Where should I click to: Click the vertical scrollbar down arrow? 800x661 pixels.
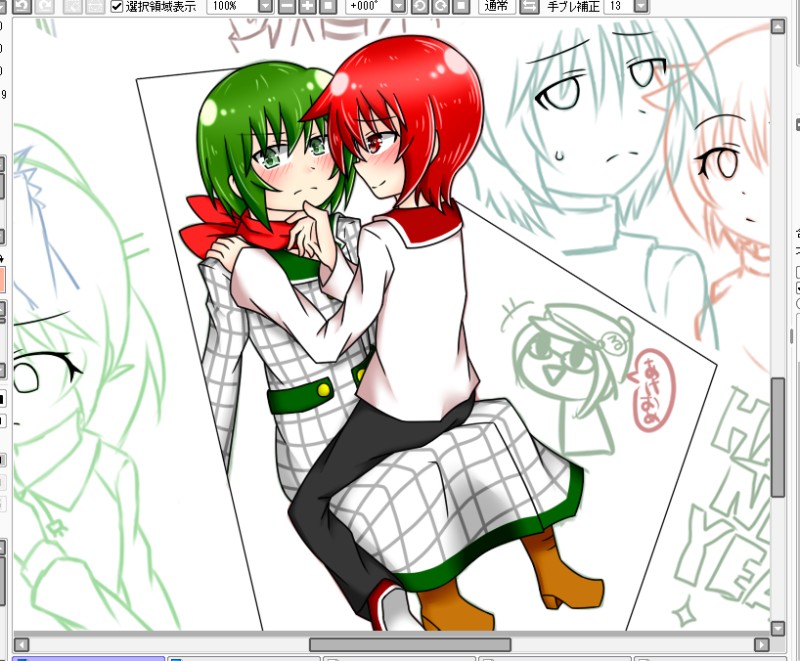click(x=778, y=628)
